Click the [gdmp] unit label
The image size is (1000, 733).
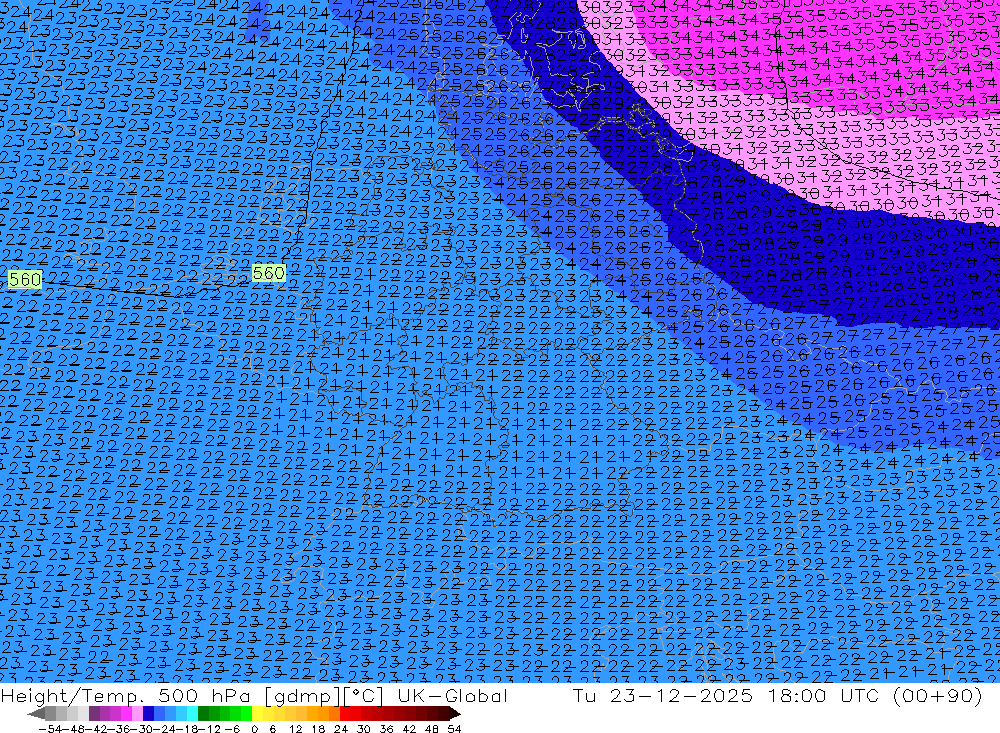click(302, 696)
